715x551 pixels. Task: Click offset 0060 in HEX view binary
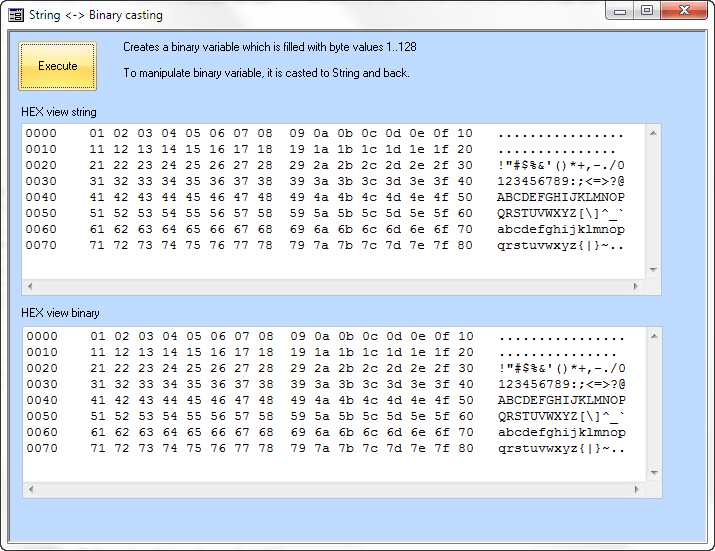[42, 432]
